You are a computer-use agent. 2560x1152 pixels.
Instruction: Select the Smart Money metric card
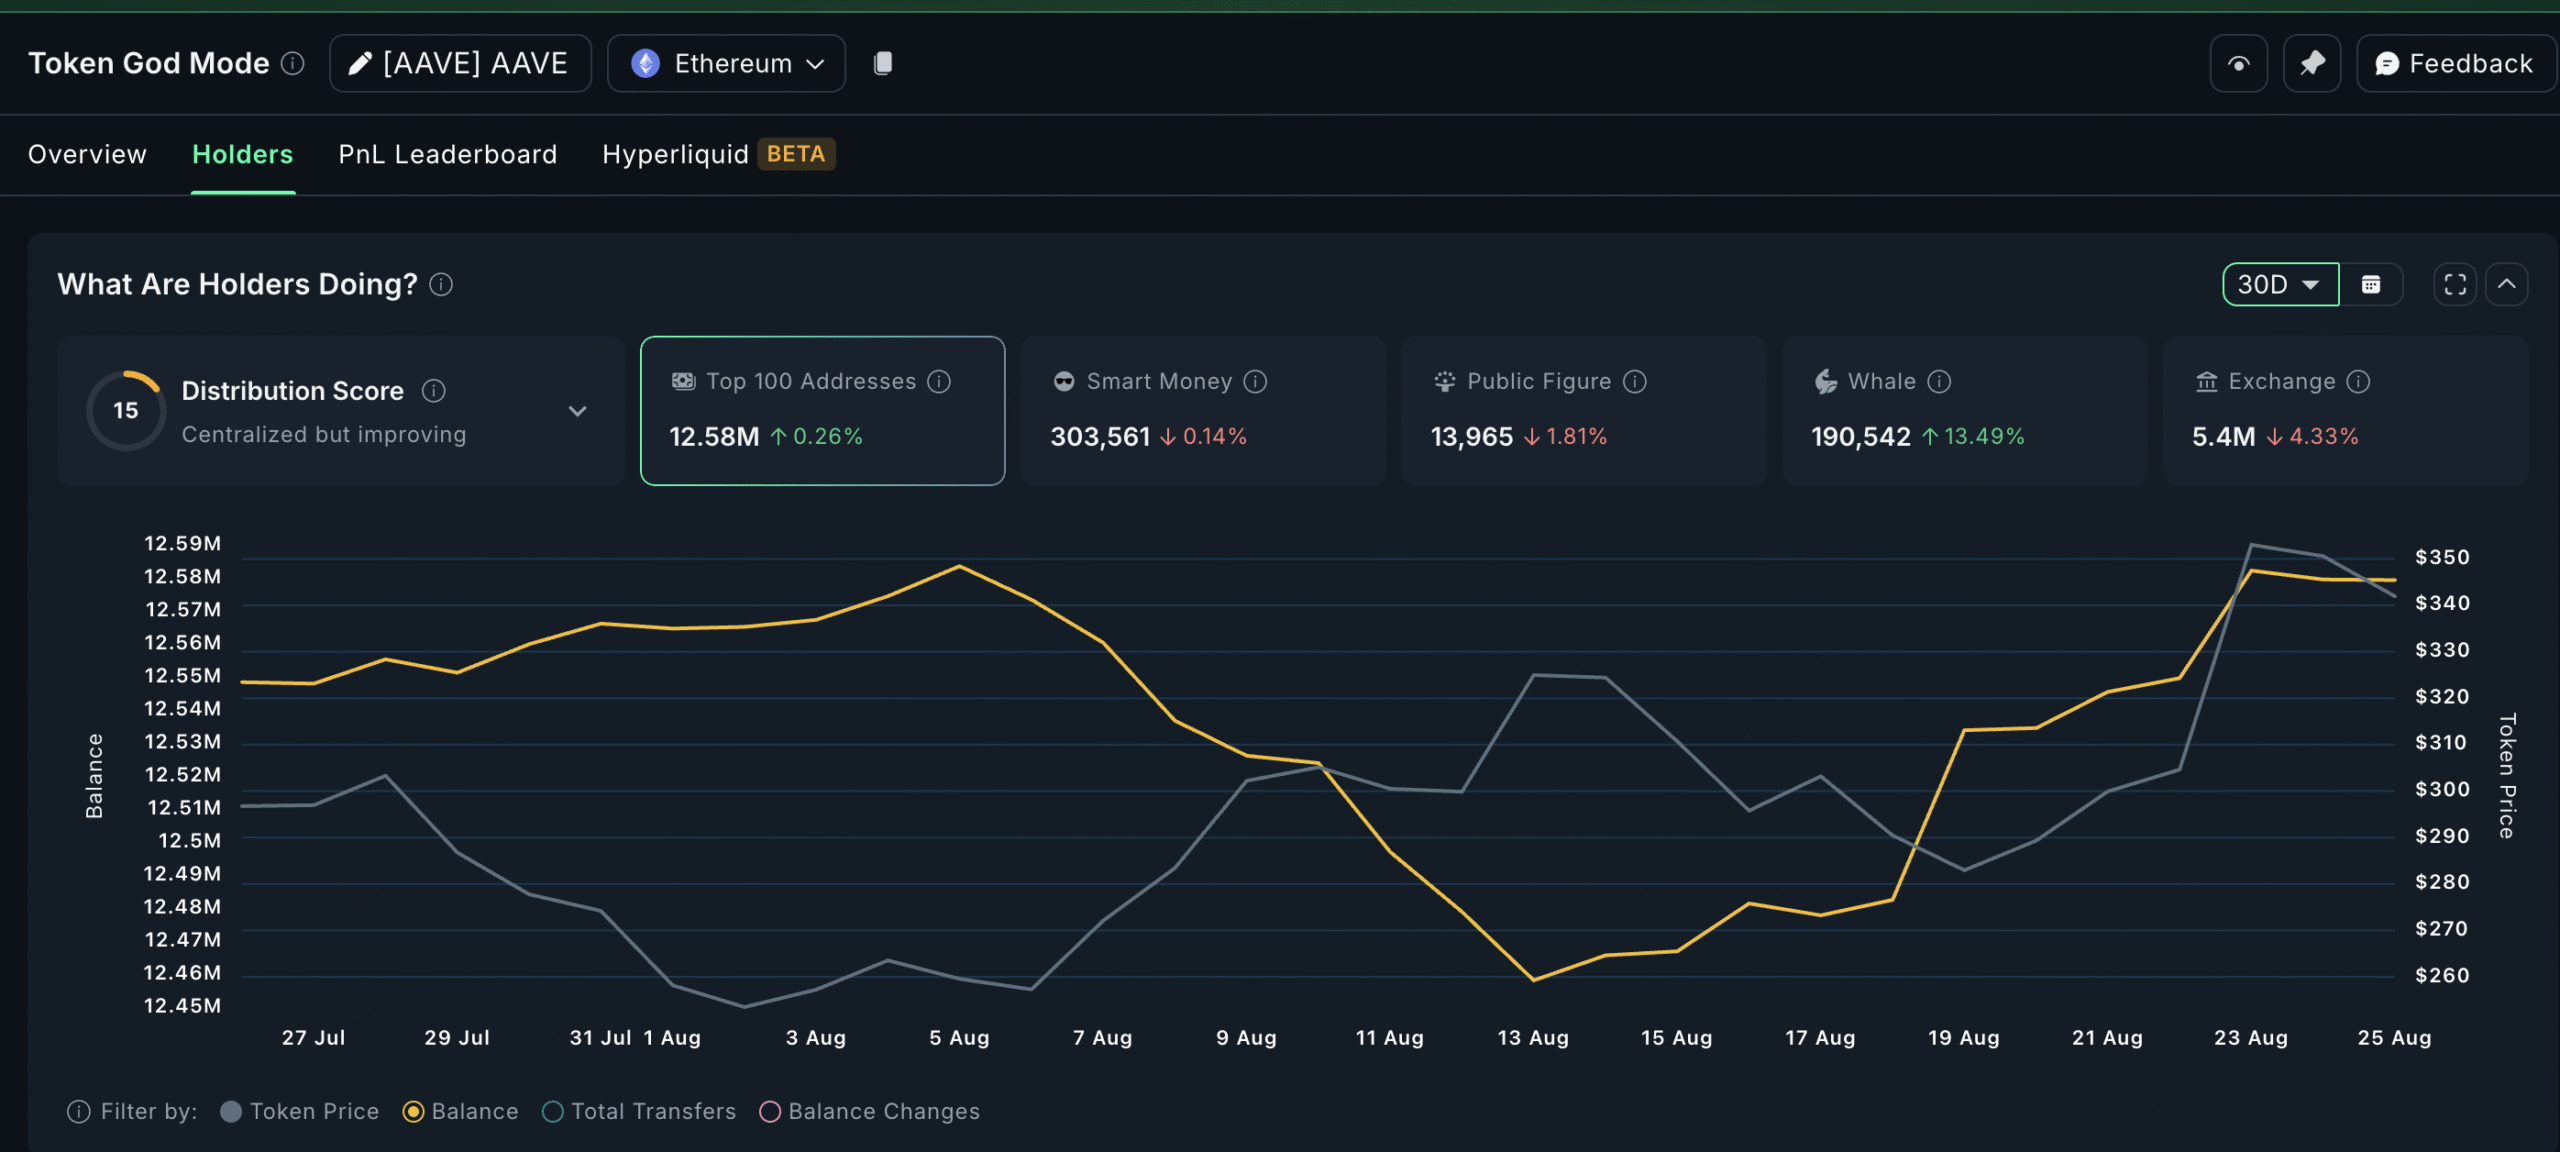[1202, 410]
